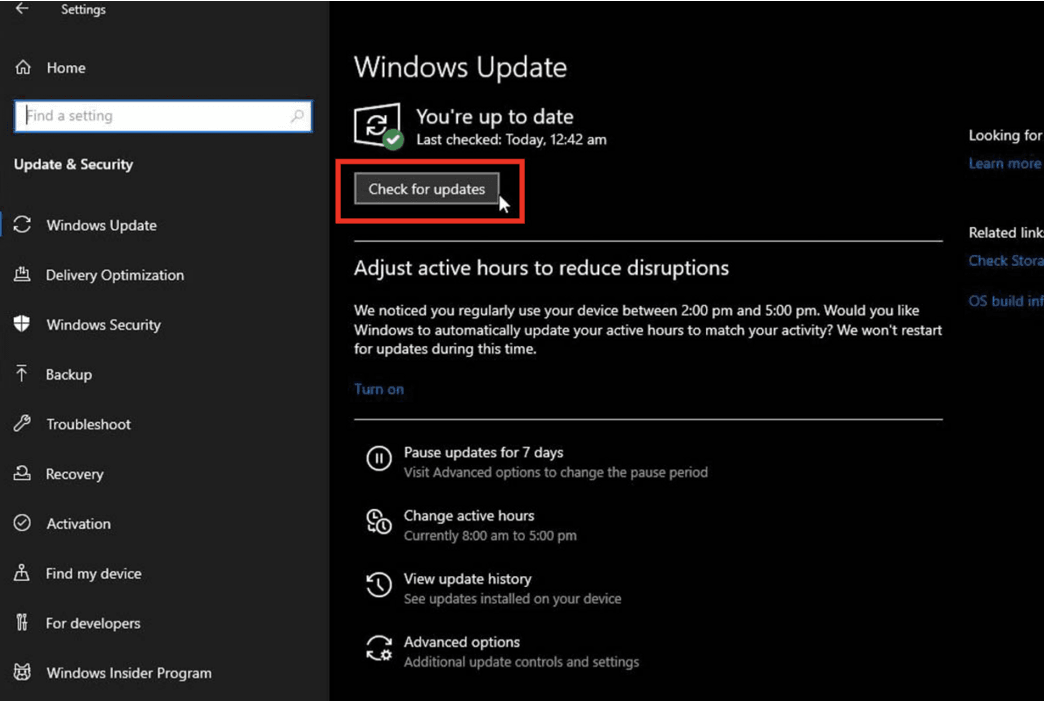The height and width of the screenshot is (701, 1044).
Task: Click the history icon for View update history
Action: point(379,585)
